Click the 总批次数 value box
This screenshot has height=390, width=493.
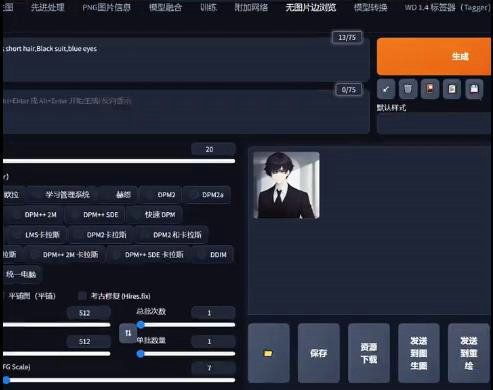point(213,313)
